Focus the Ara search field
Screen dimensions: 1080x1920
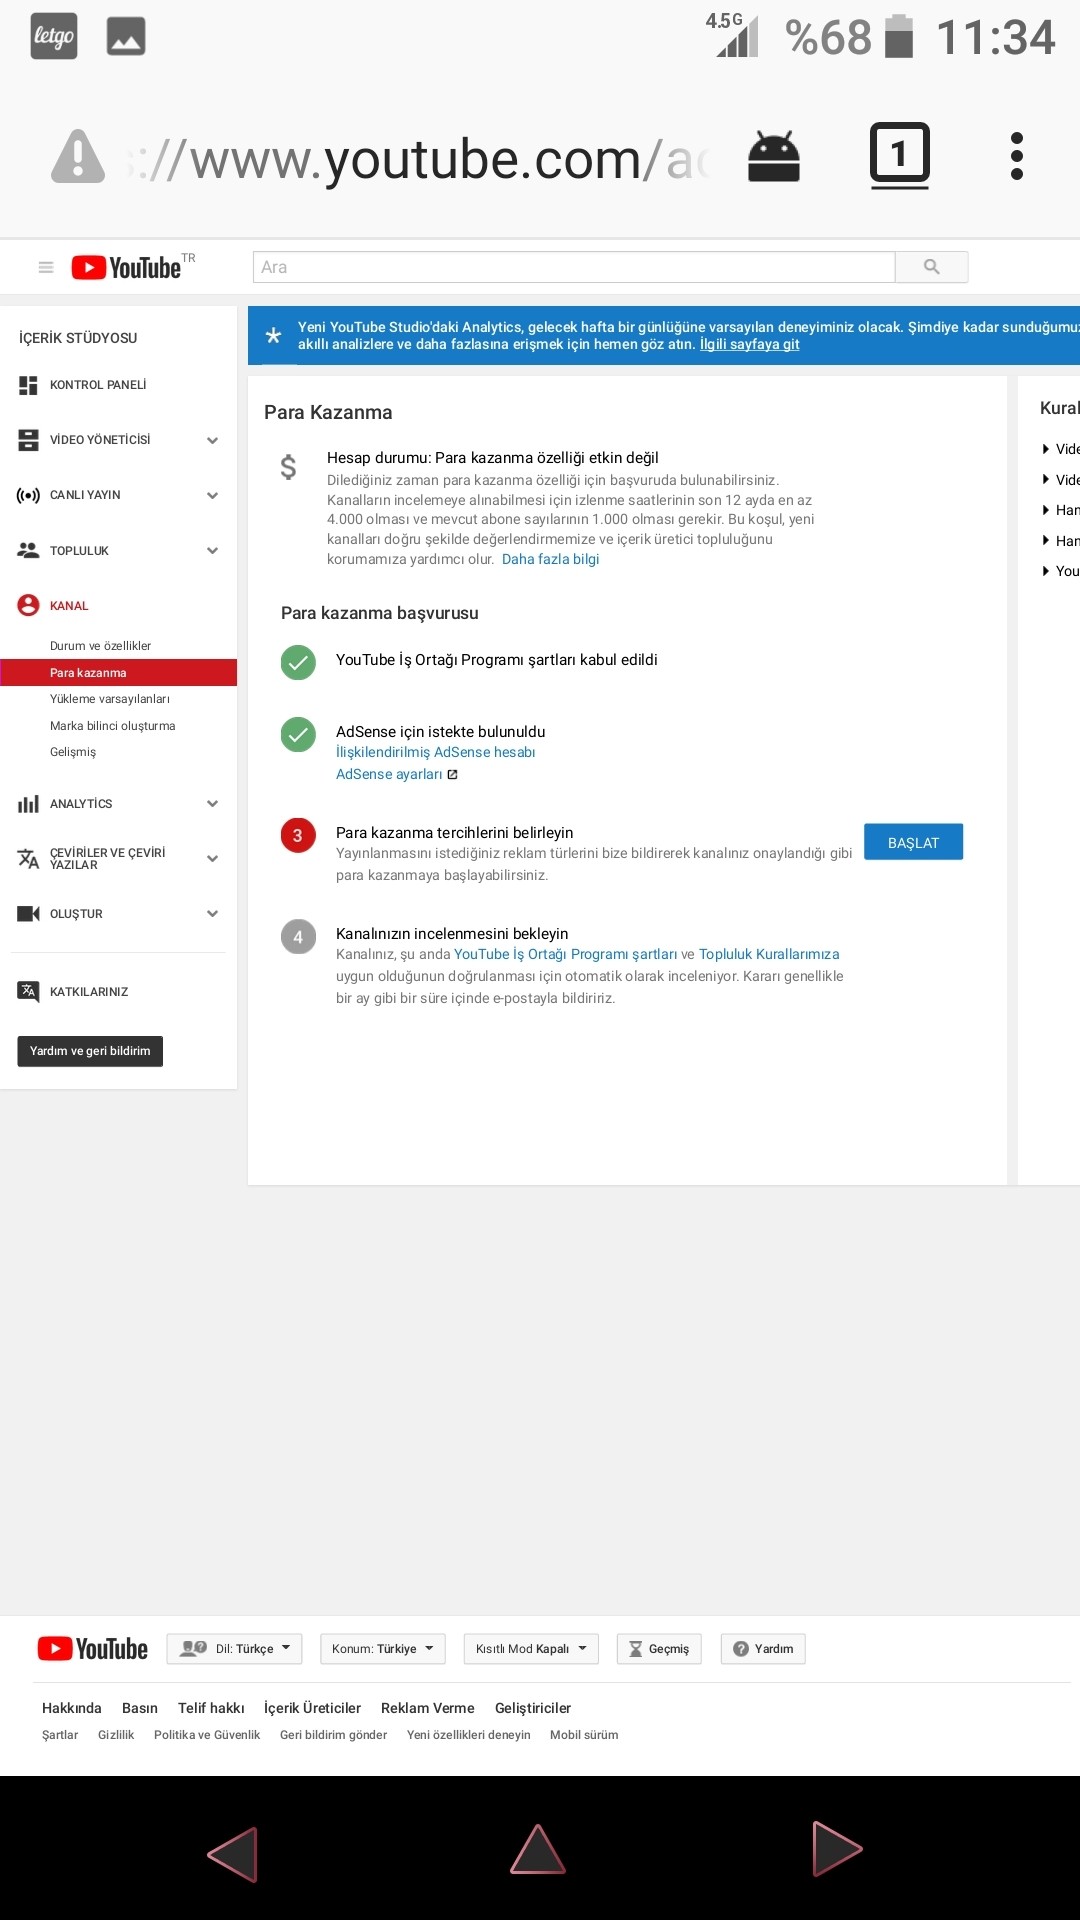574,267
